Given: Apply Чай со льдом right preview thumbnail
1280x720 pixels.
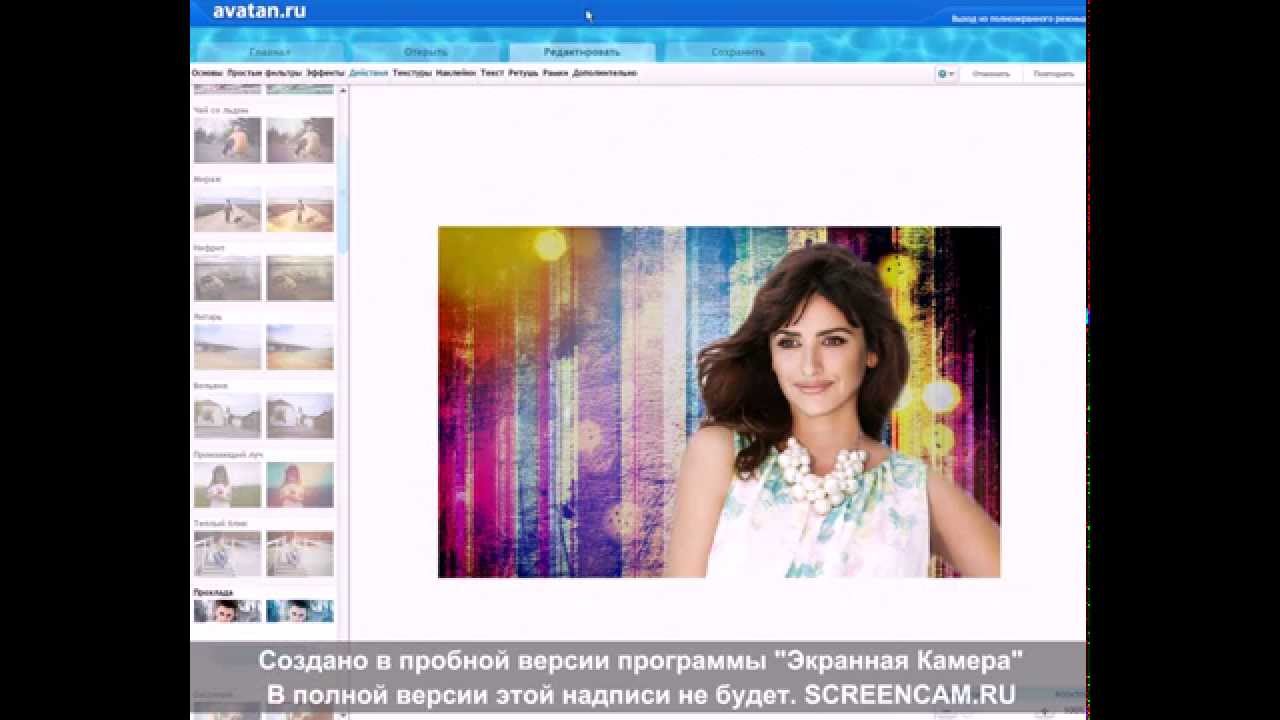Looking at the screenshot, I should tap(300, 140).
